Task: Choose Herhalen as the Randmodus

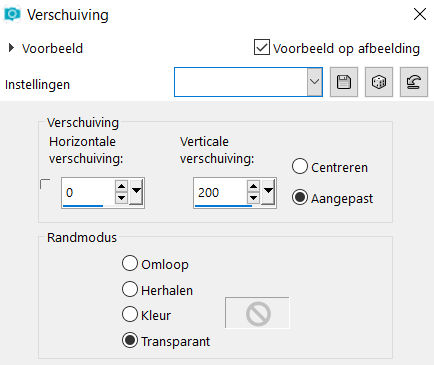Action: tap(130, 289)
